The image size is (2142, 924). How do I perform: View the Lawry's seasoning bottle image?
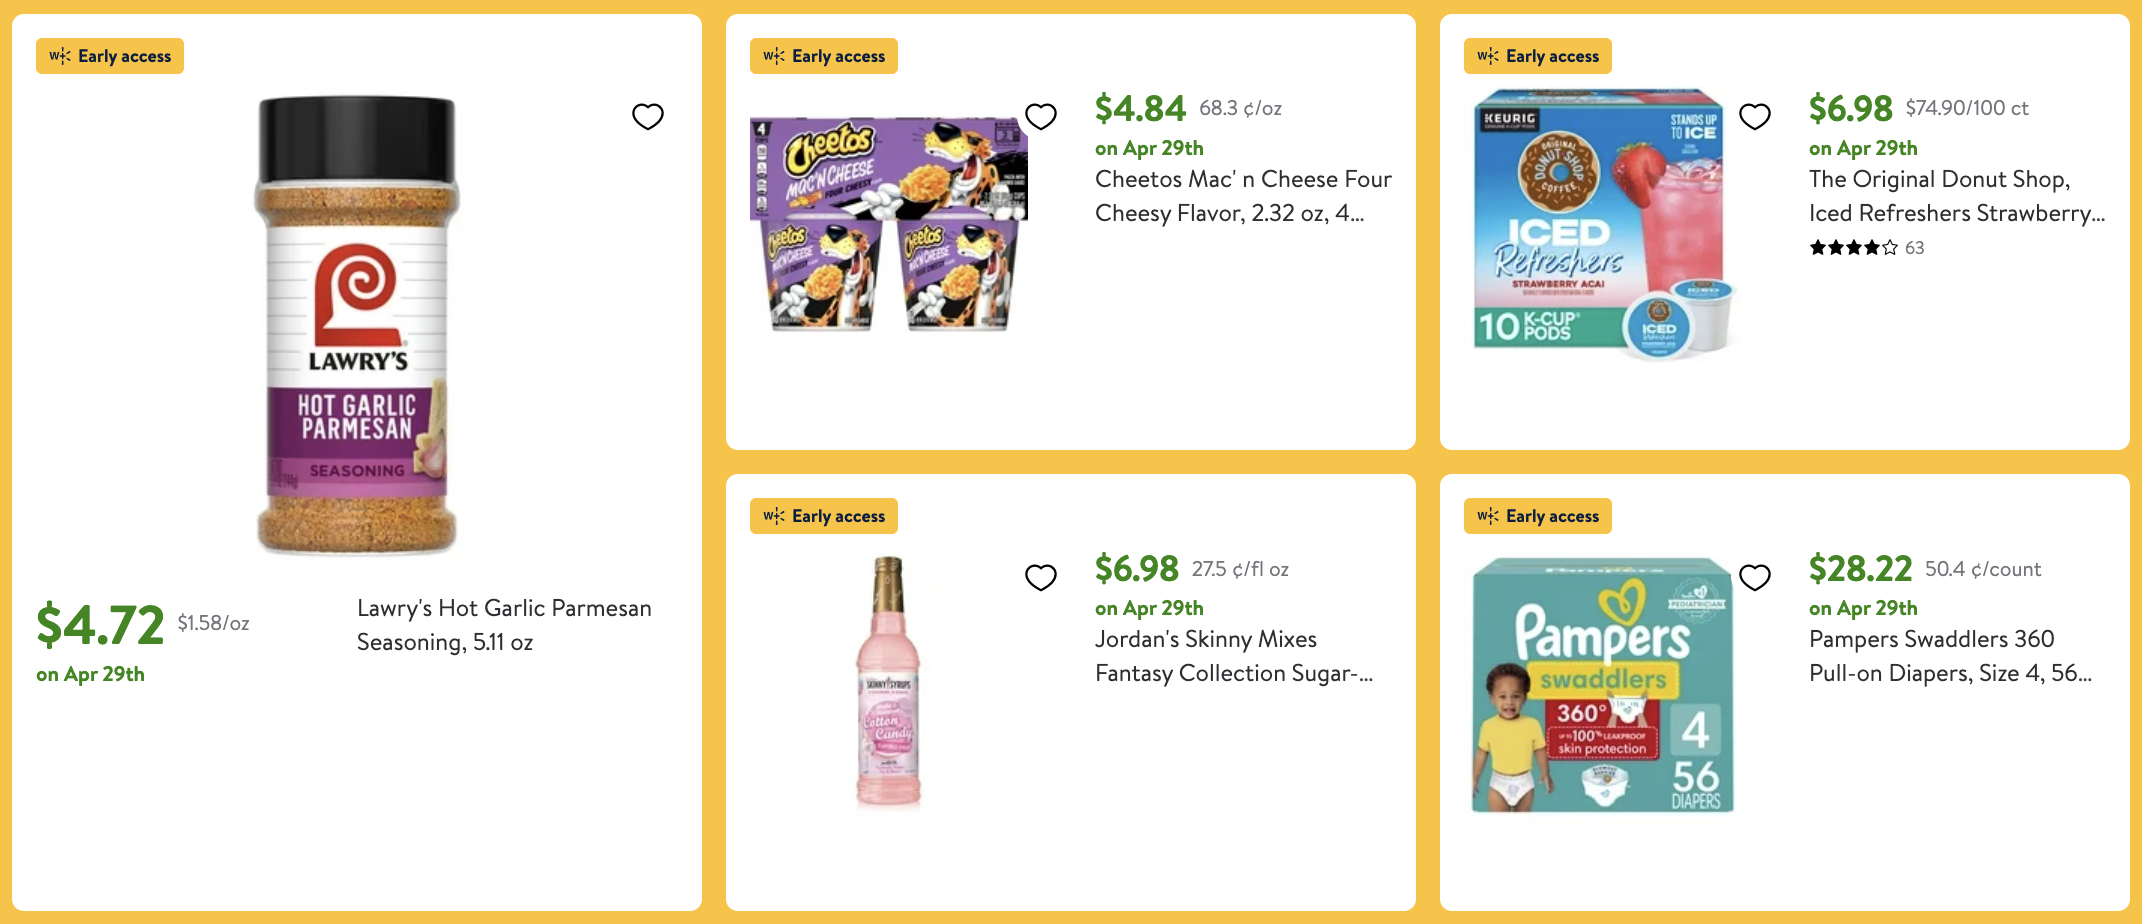[357, 325]
